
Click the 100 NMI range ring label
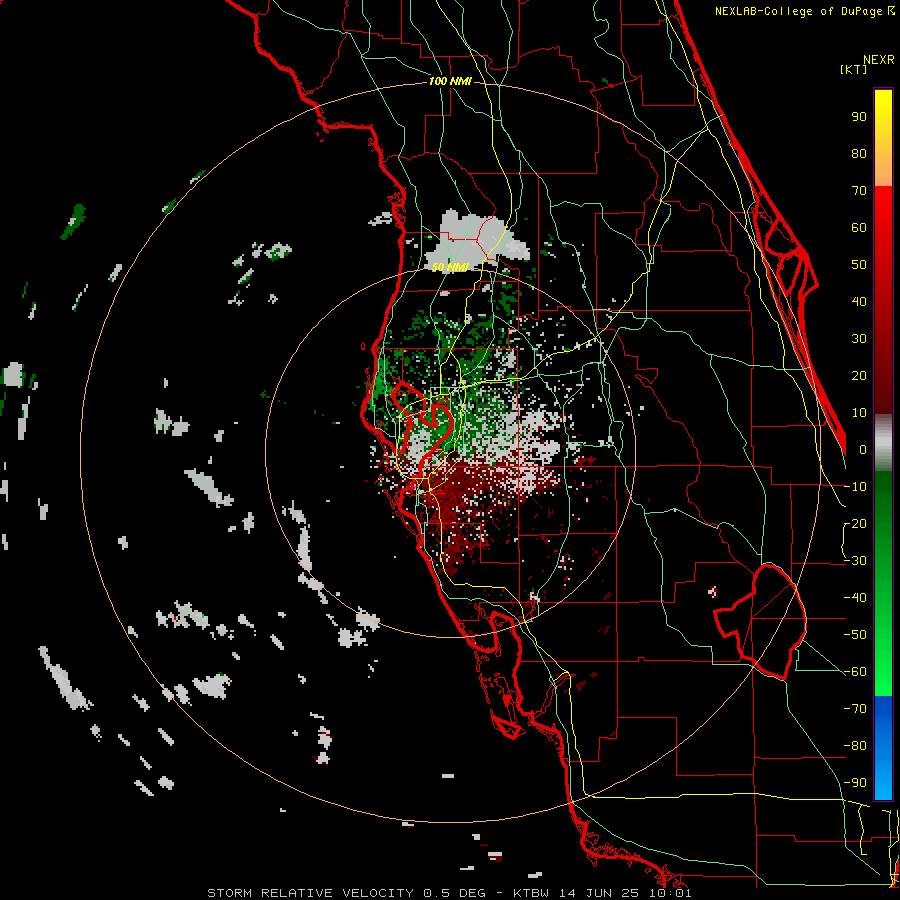pos(450,82)
